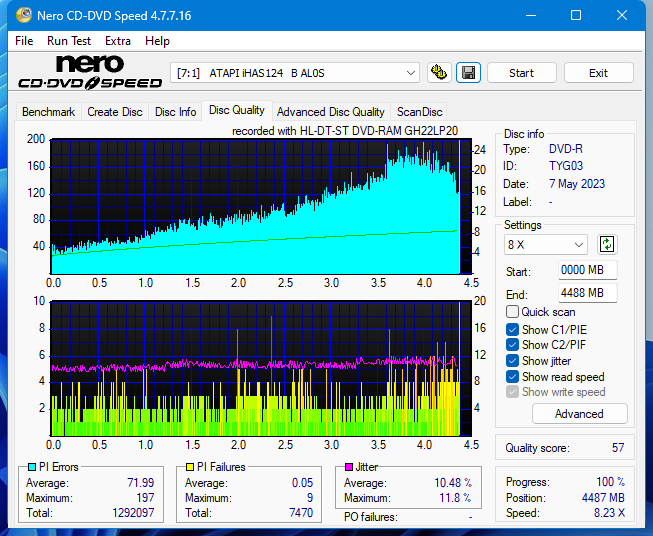Click the drive options icon beside drive selector
The image size is (653, 536).
click(438, 73)
